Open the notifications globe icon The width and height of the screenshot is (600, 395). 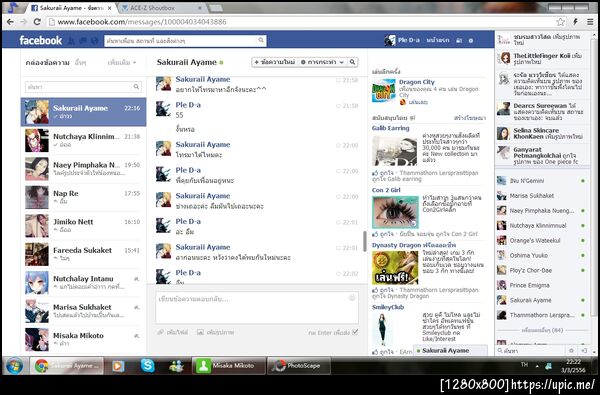tap(95, 40)
